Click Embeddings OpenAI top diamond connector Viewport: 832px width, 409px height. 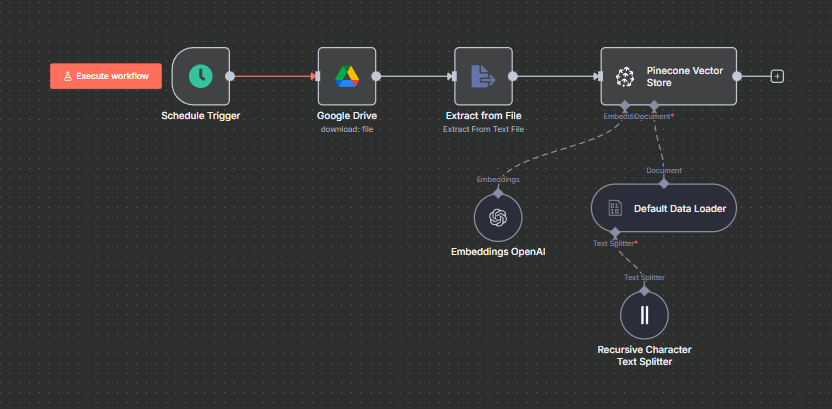(x=498, y=193)
